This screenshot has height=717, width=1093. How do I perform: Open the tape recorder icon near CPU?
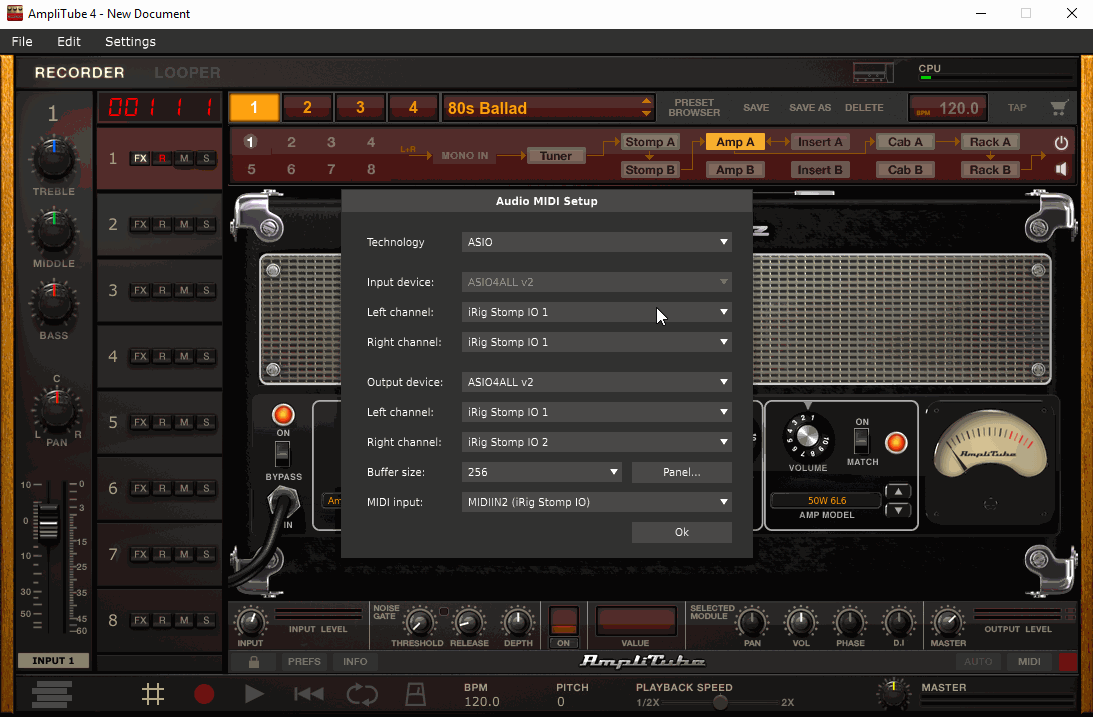(x=873, y=72)
